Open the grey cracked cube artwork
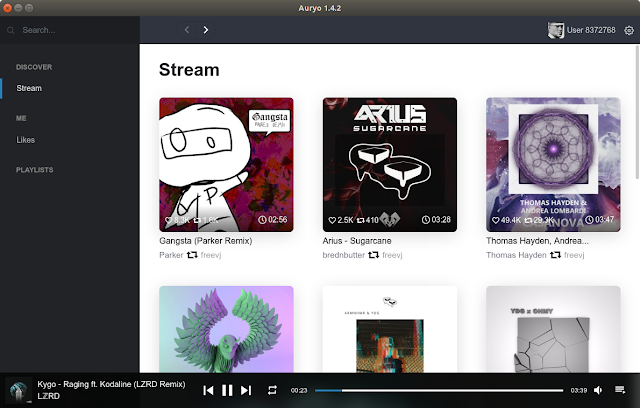 pos(553,329)
